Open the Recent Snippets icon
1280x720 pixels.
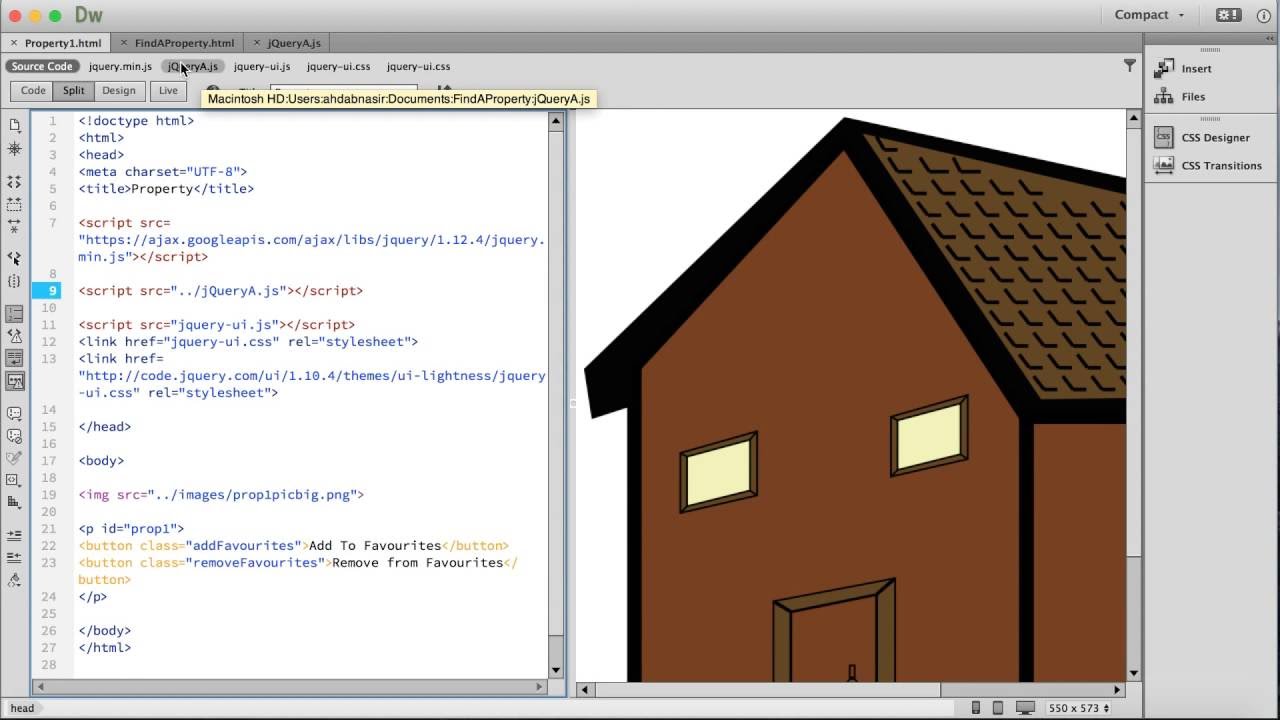pyautogui.click(x=15, y=480)
